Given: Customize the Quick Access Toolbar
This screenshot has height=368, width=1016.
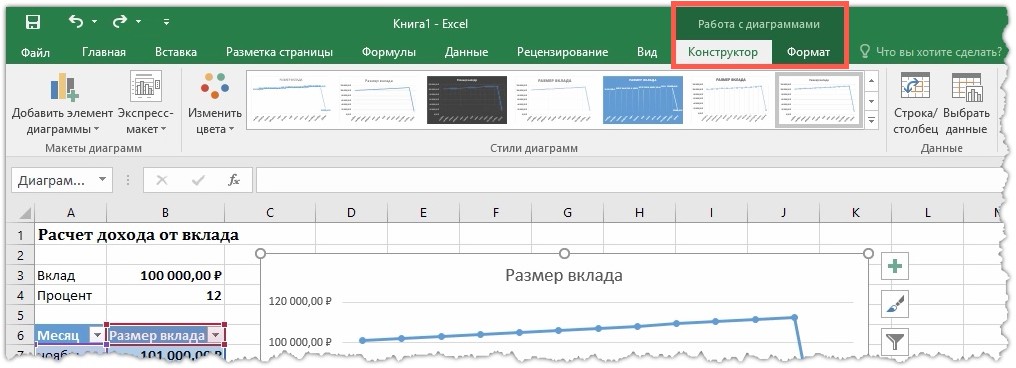Looking at the screenshot, I should [167, 22].
